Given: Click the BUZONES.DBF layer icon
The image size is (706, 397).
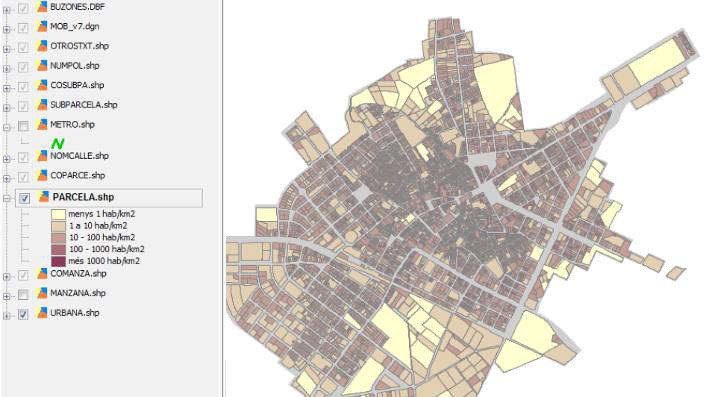Looking at the screenshot, I should tap(42, 7).
